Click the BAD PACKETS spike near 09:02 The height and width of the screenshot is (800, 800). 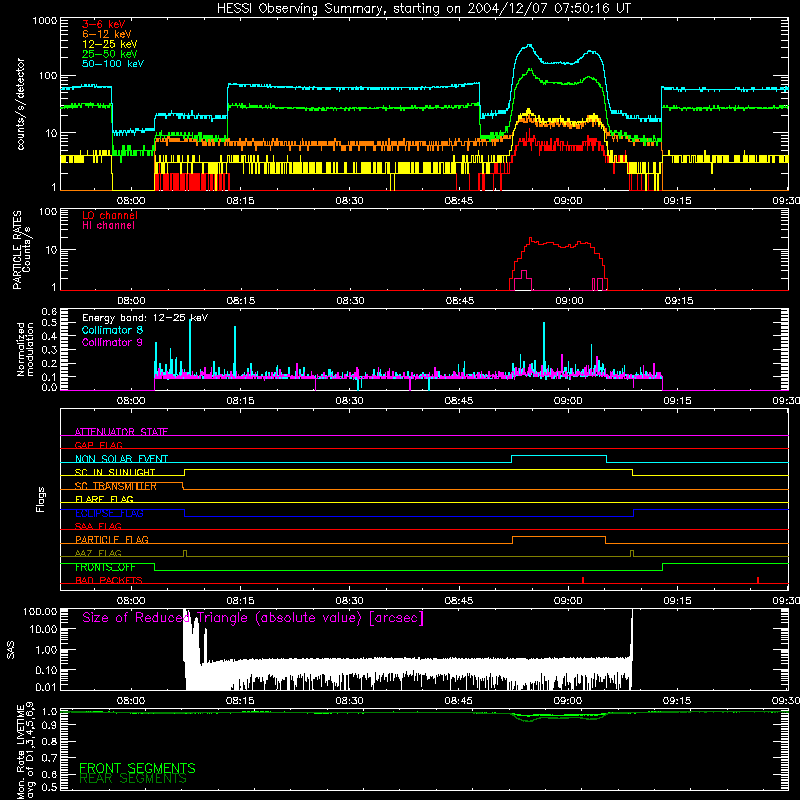coord(583,580)
